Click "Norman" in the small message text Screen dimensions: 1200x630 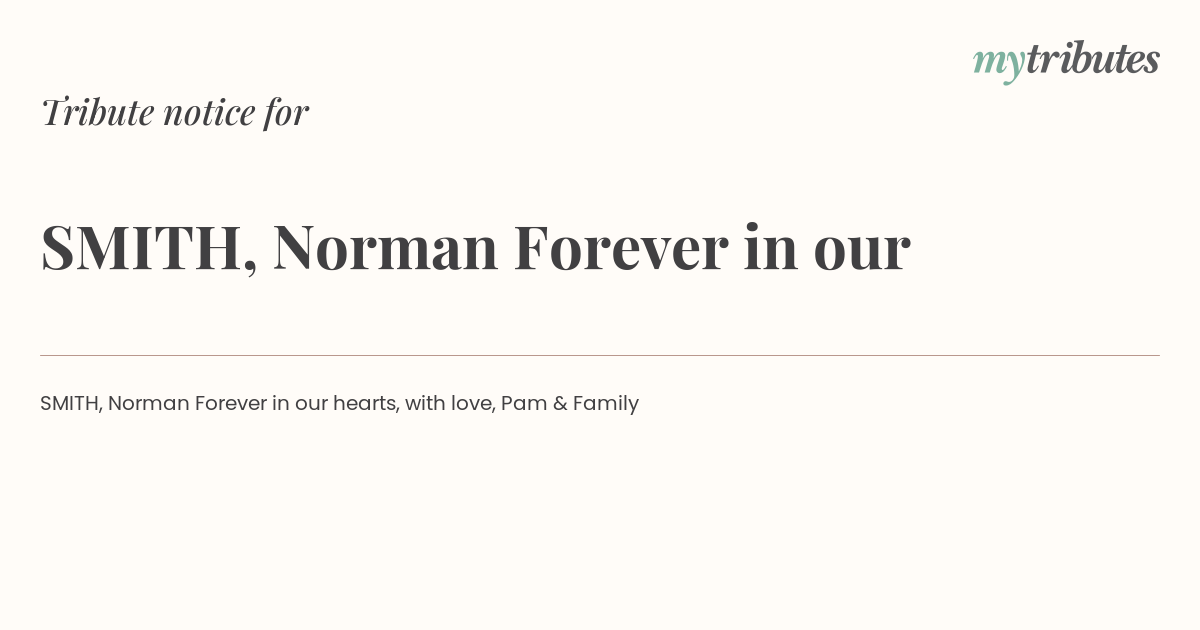pos(148,403)
